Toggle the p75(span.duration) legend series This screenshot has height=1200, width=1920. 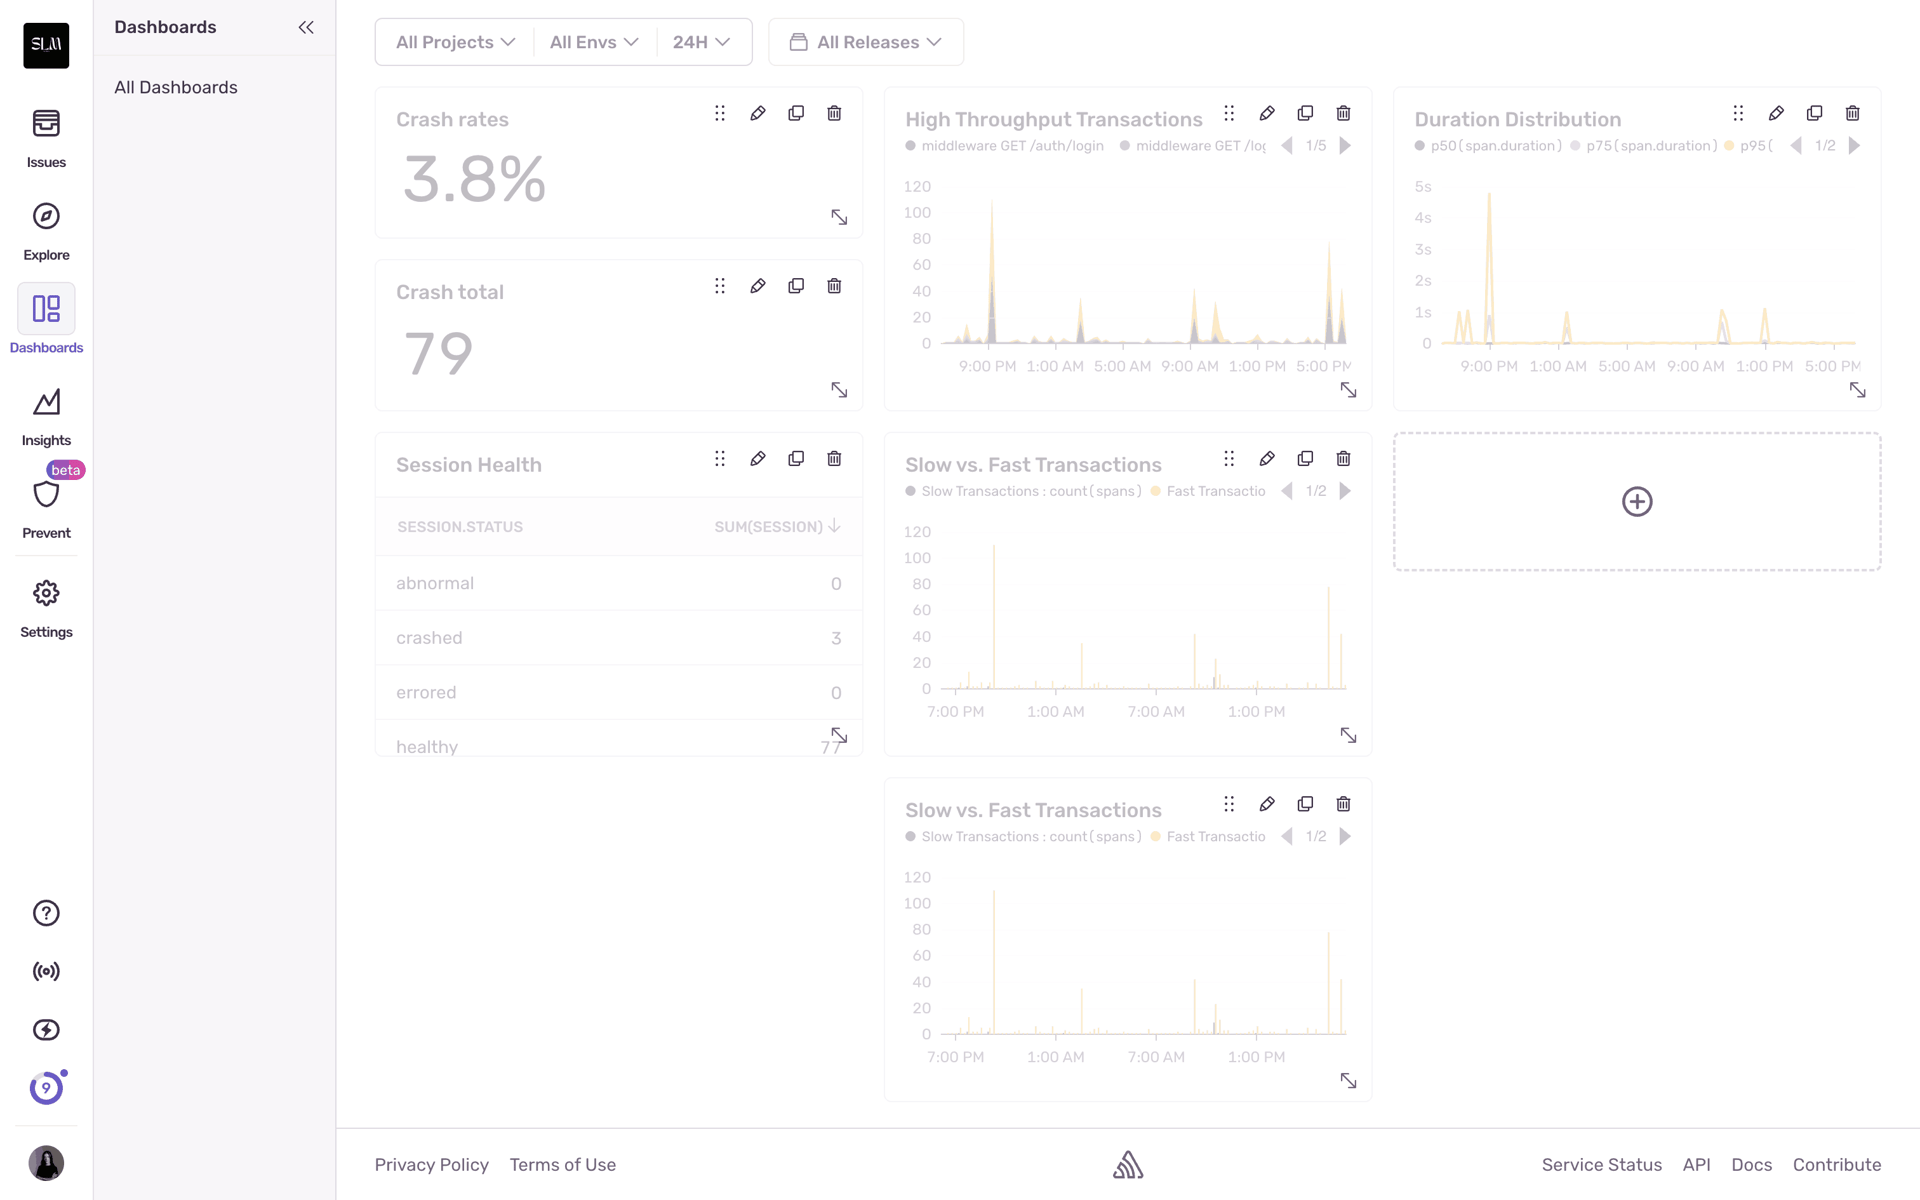(1643, 146)
